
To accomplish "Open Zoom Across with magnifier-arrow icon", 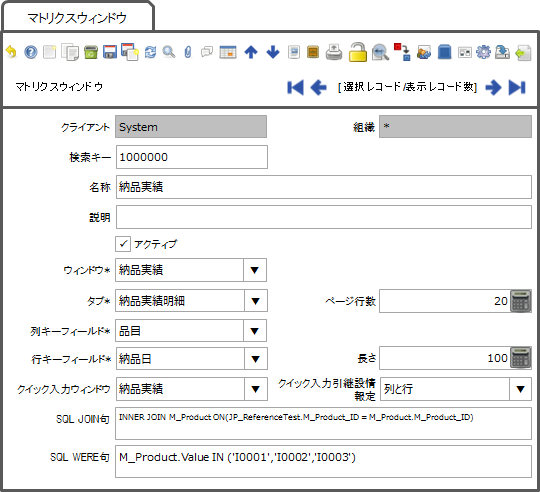I will (x=380, y=52).
